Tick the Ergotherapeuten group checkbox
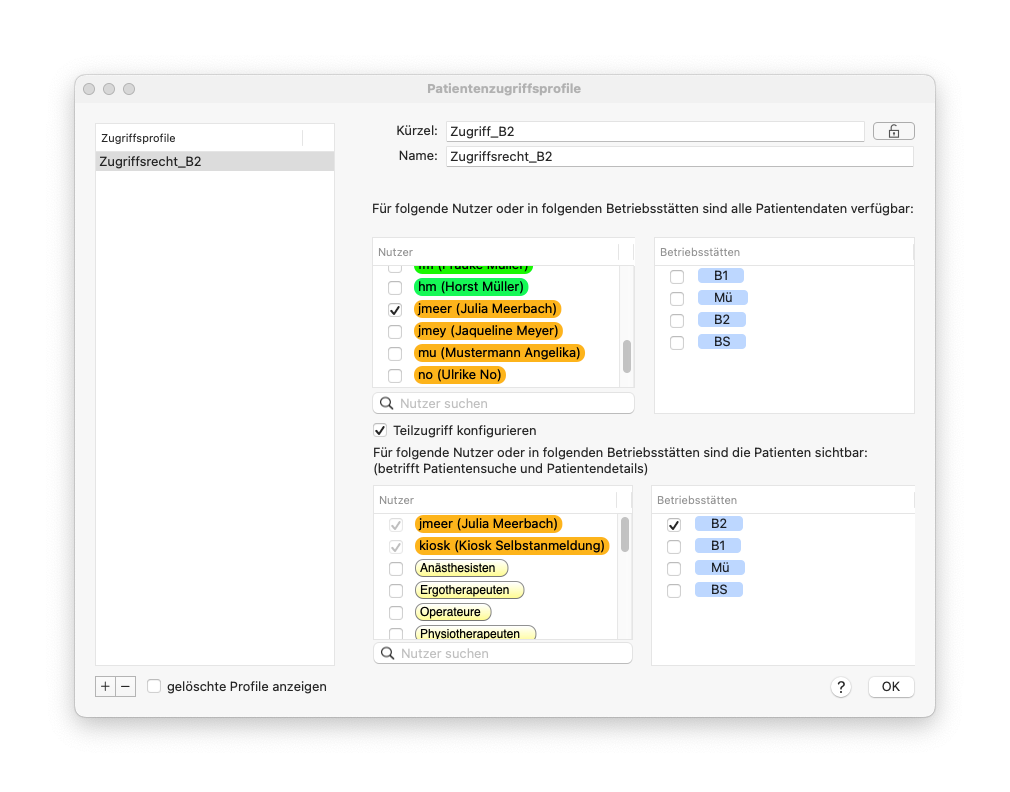1010x792 pixels. pyautogui.click(x=396, y=590)
